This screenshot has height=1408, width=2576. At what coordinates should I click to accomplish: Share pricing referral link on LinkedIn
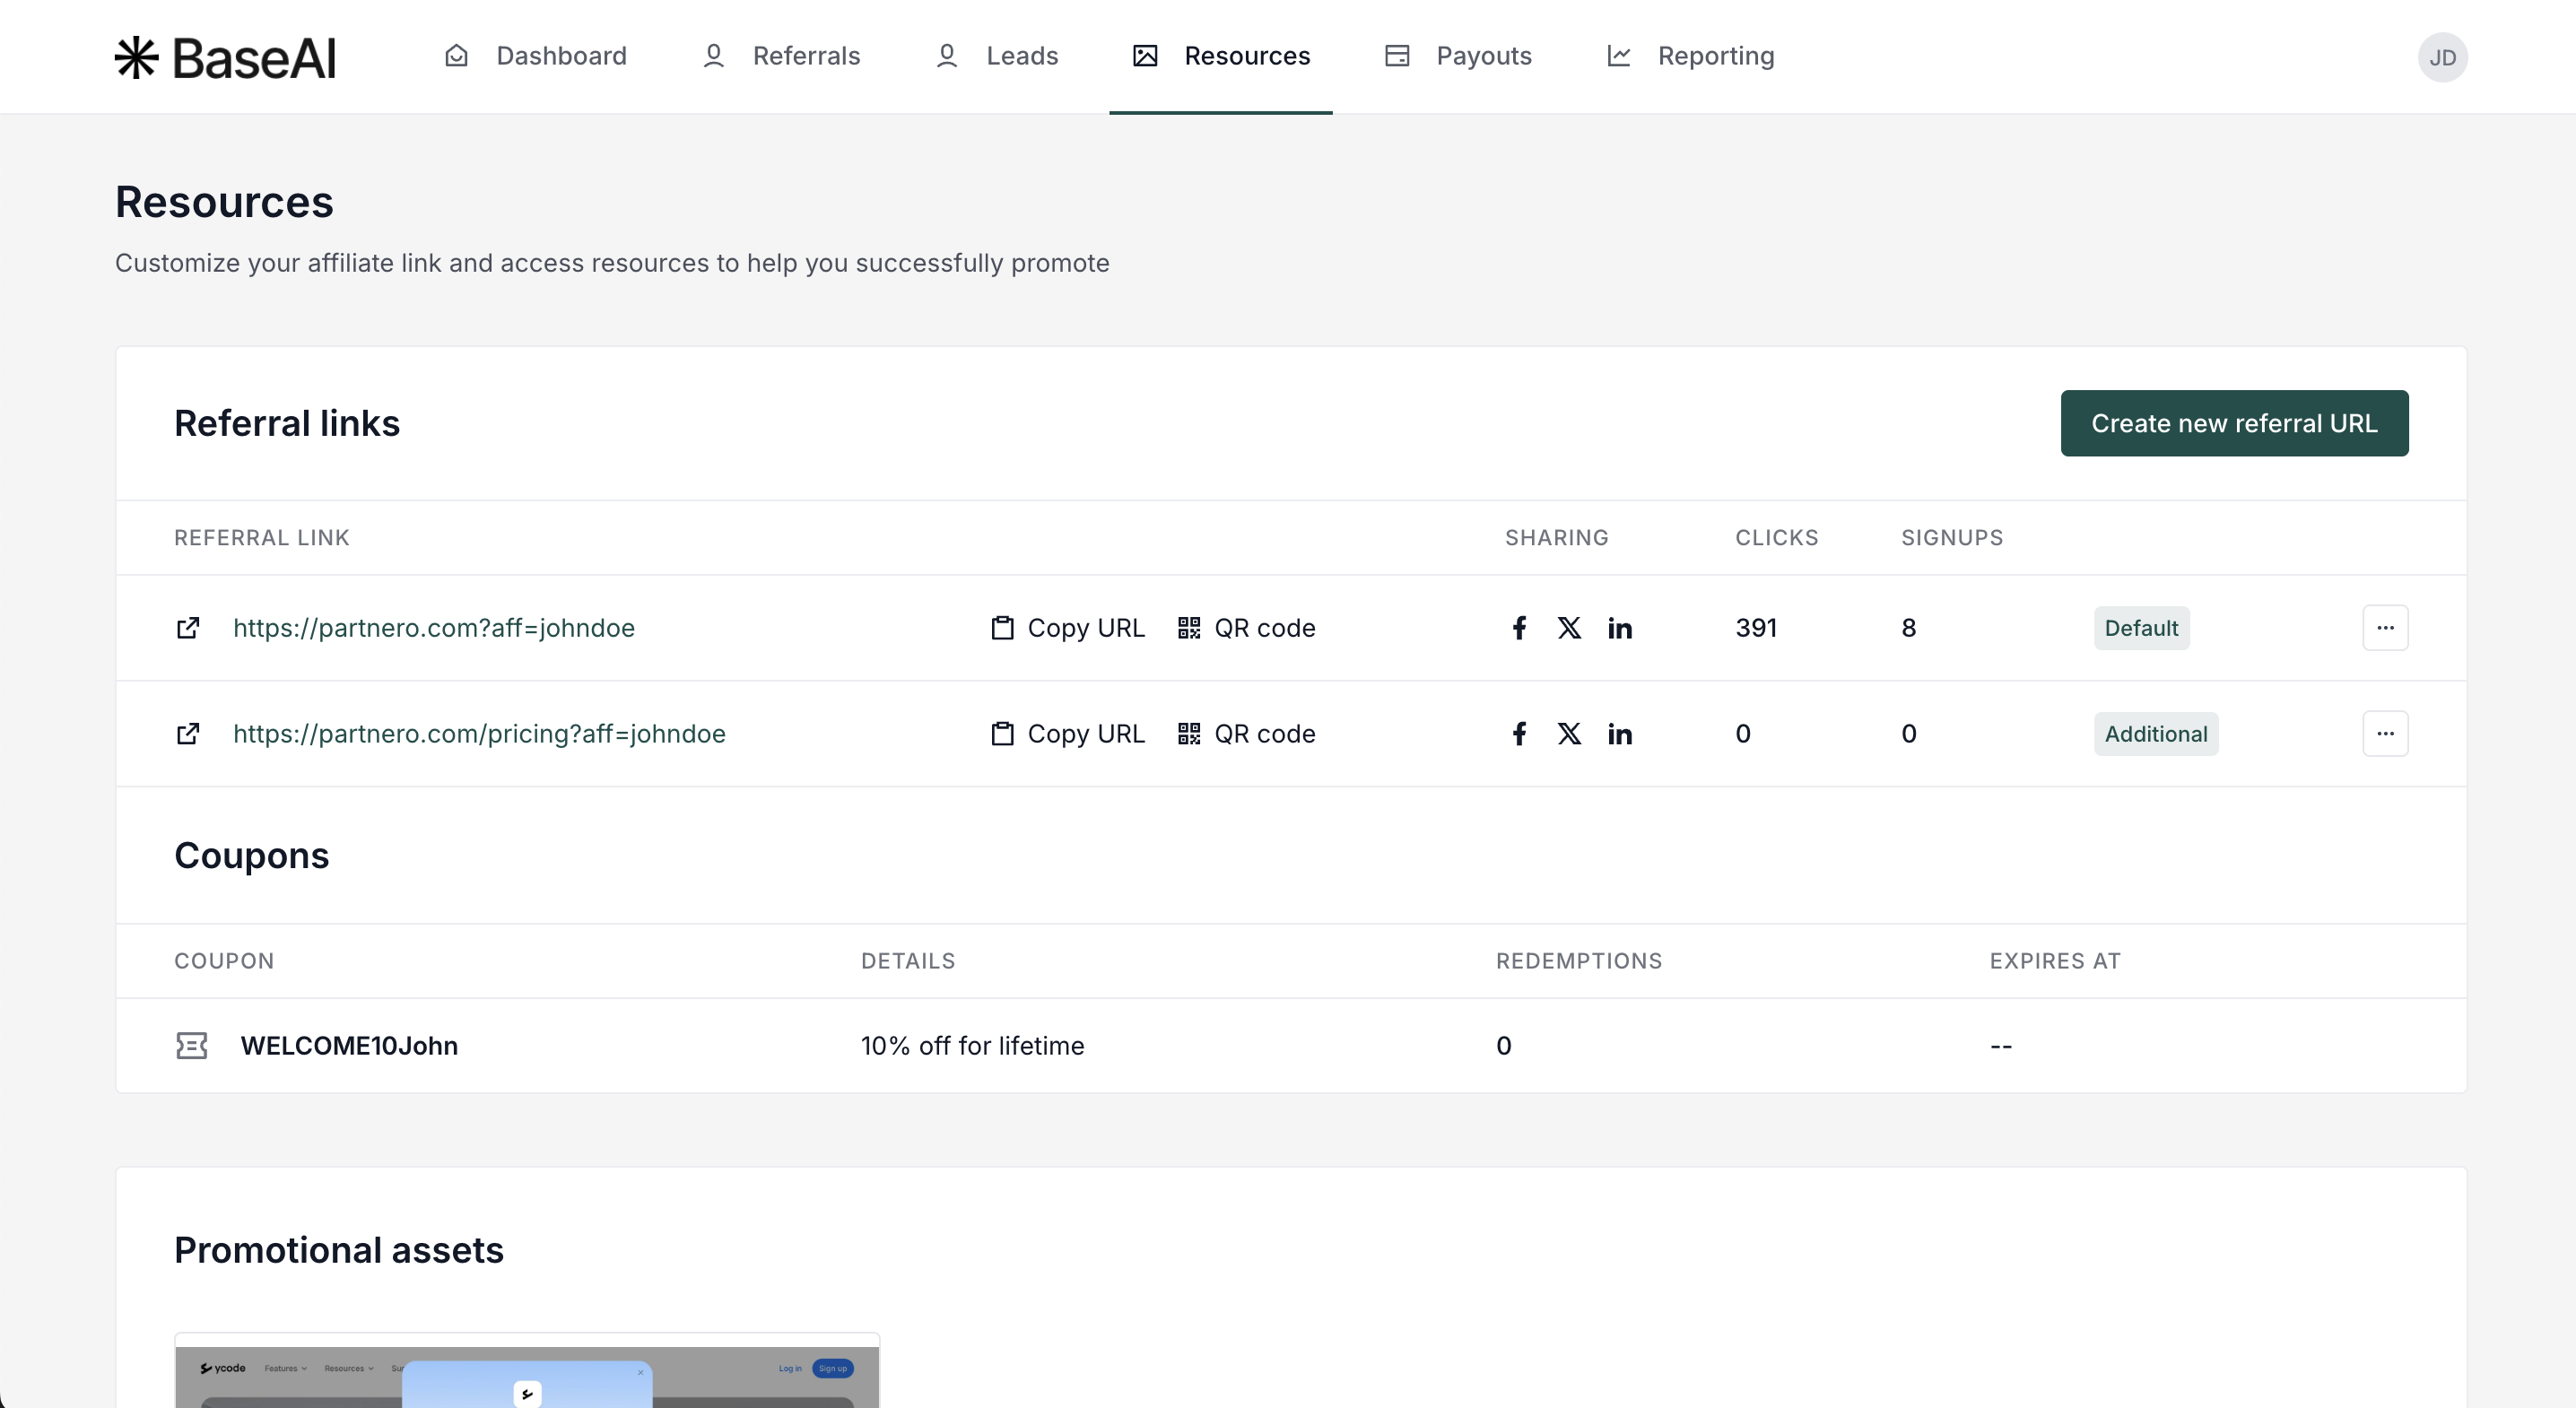tap(1620, 734)
